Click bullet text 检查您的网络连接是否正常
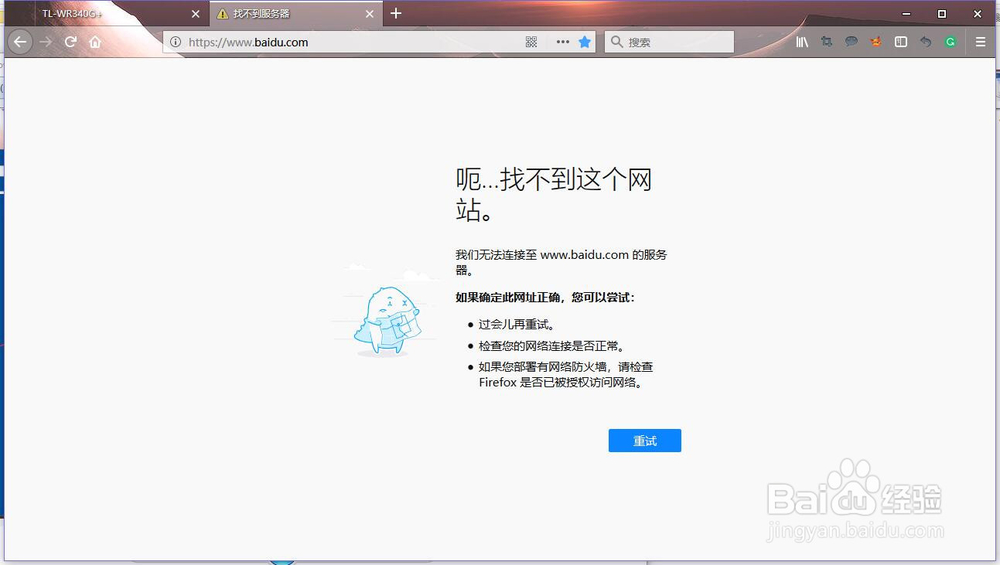The height and width of the screenshot is (565, 1000). [551, 346]
